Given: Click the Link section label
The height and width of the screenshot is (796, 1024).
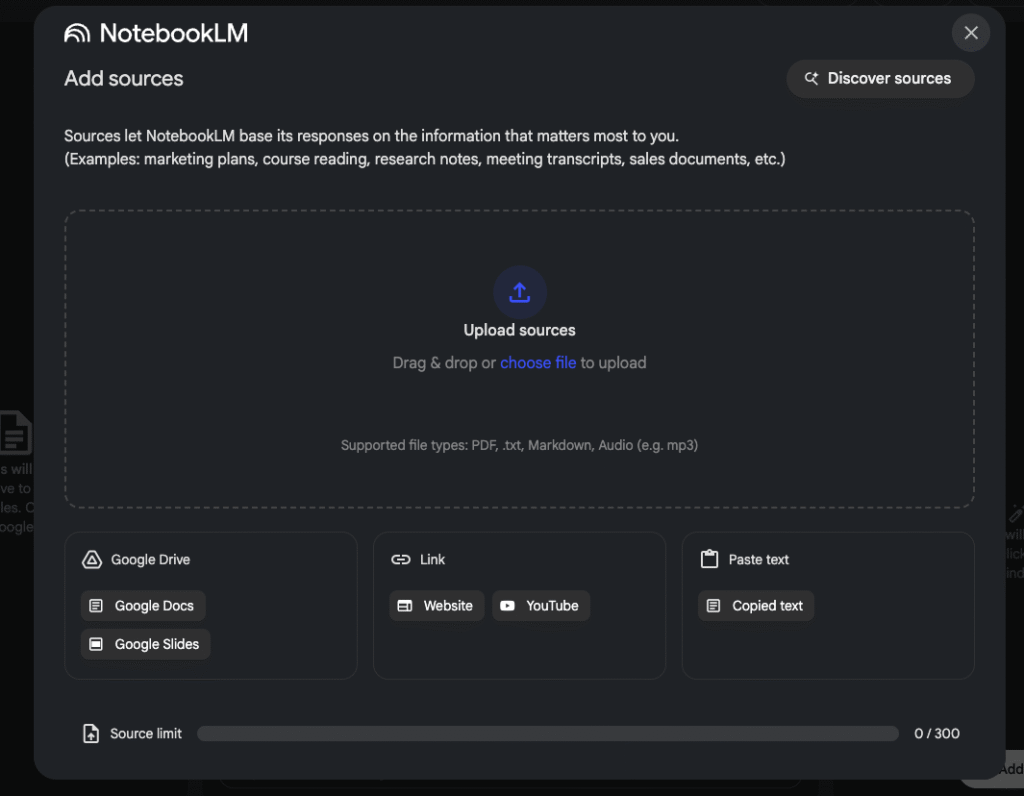Looking at the screenshot, I should (432, 560).
